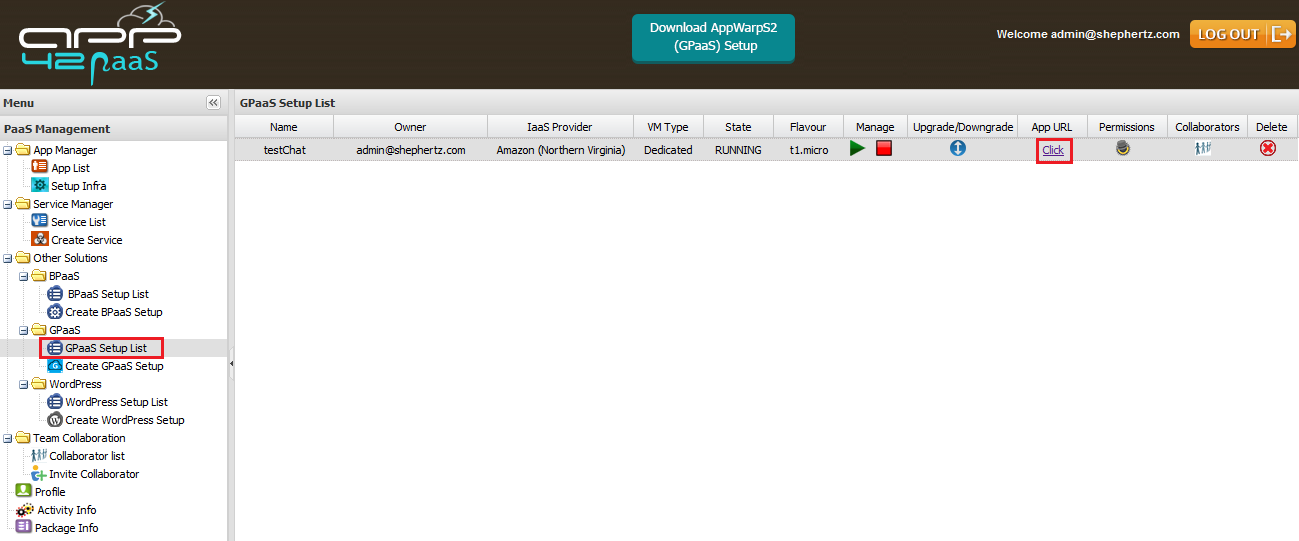Screen dimensions: 1299x541
Task: Start the testChat instance with green play icon
Action: pos(857,149)
